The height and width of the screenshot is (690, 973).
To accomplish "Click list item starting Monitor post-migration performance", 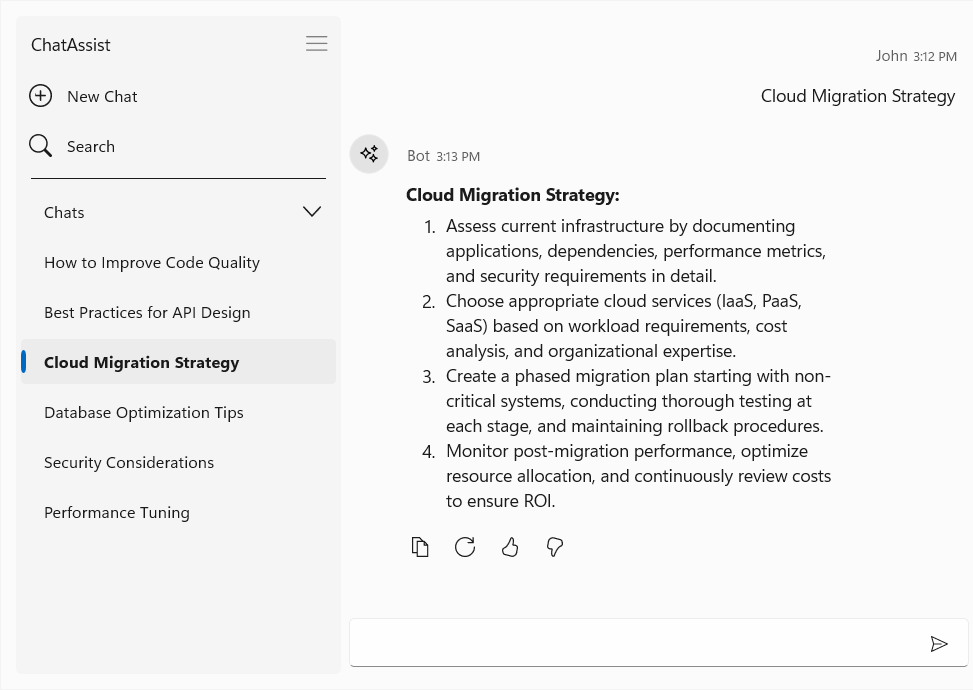I will click(638, 476).
